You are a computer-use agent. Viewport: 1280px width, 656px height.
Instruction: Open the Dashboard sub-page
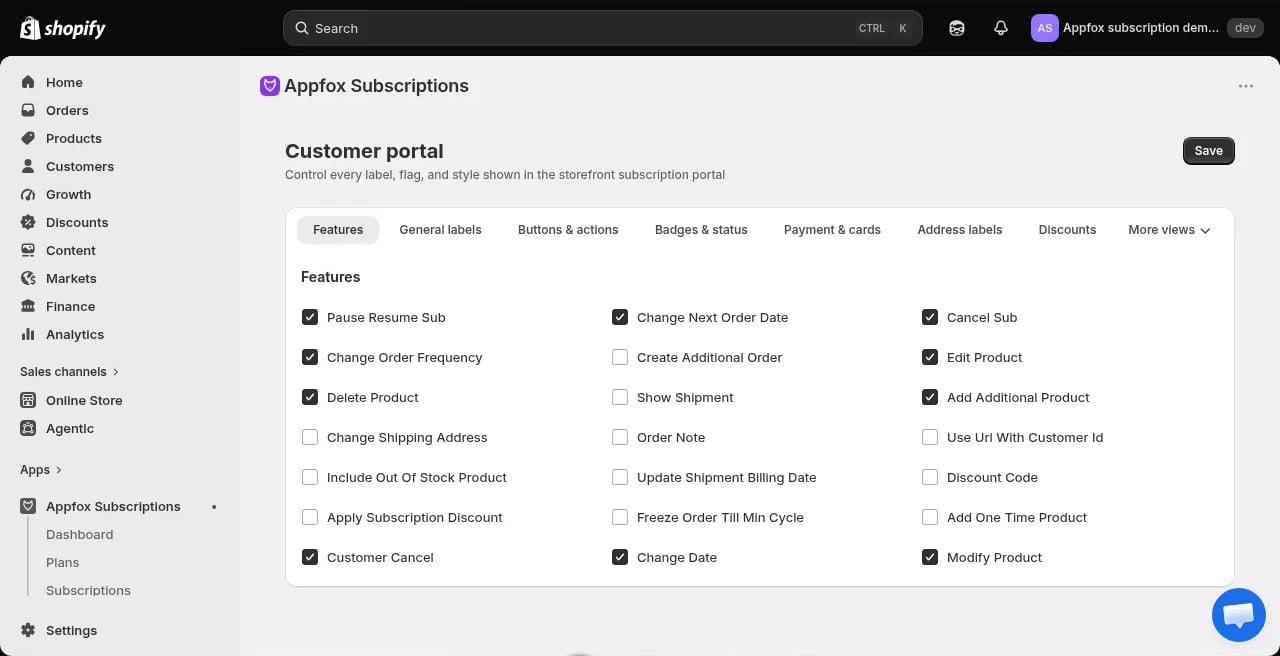click(x=79, y=534)
